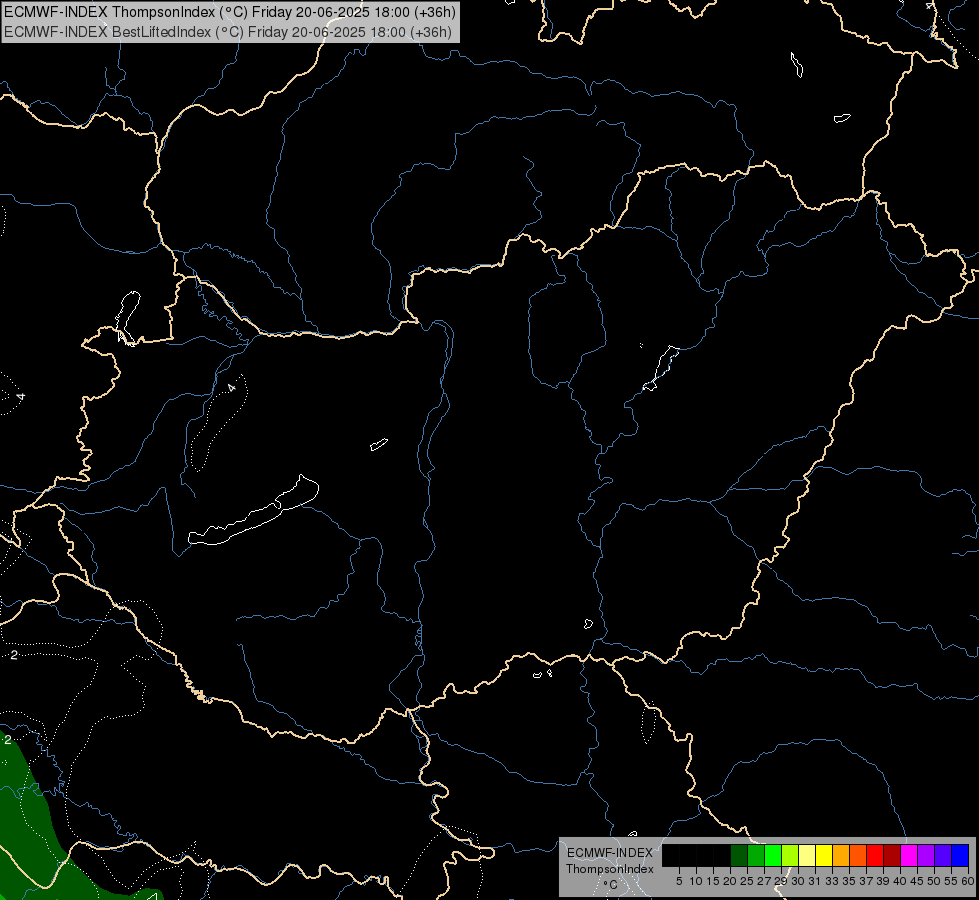Click legend tick value 33
This screenshot has height=900, width=979.
(x=832, y=881)
